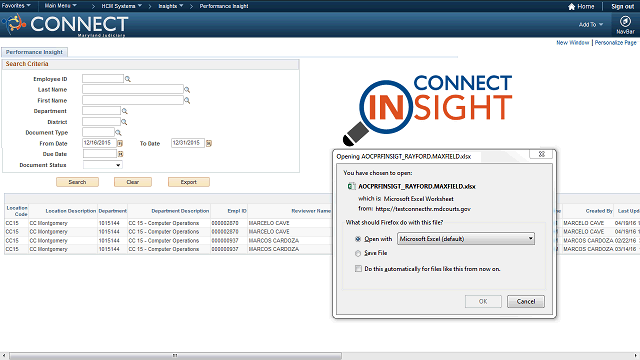640x360 pixels.
Task: Sort by Location Description column header
Action: pyautogui.click(x=71, y=211)
